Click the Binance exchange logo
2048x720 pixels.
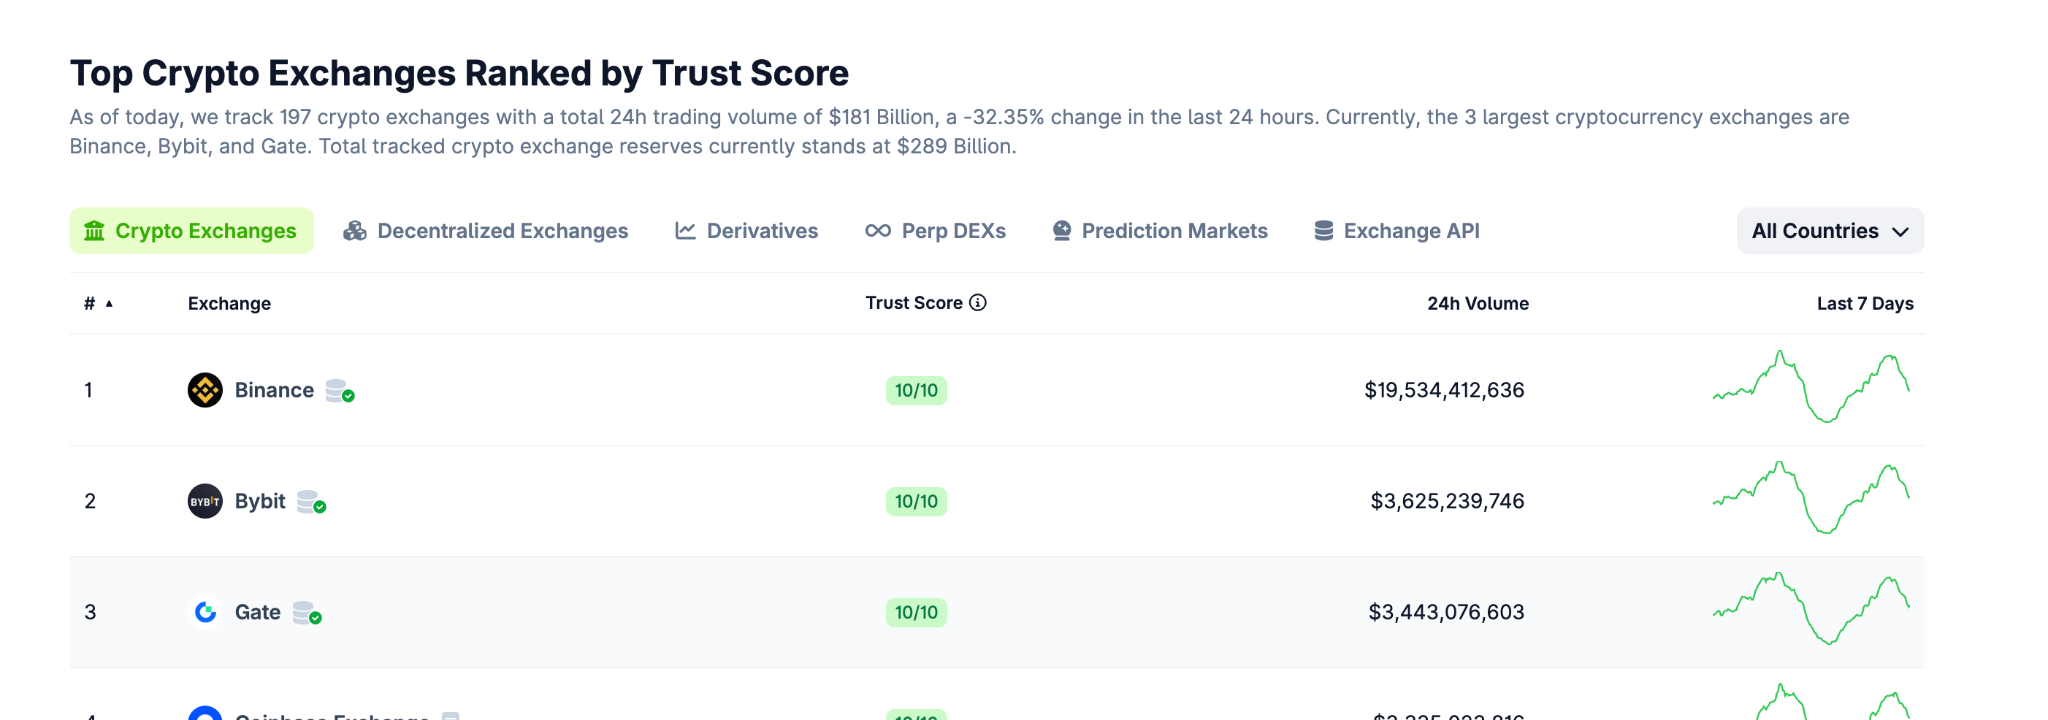205,390
